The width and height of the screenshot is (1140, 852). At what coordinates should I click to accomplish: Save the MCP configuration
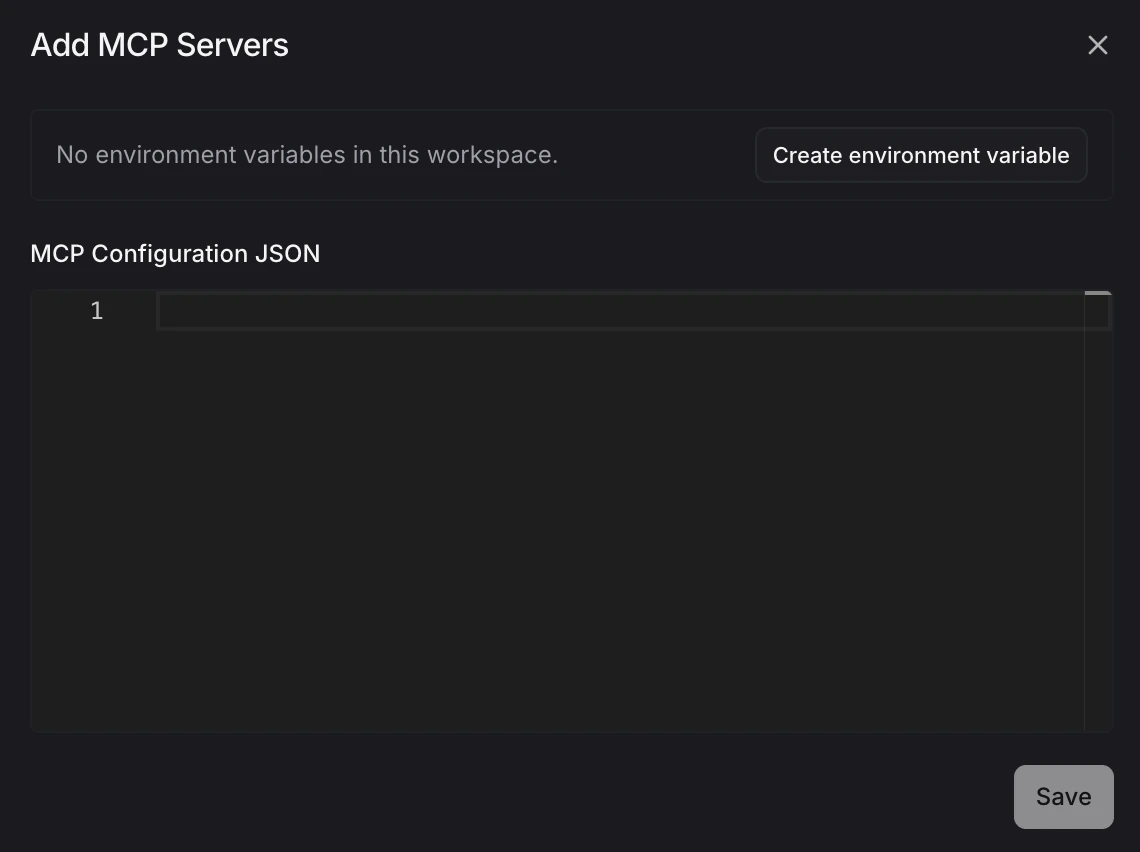pyautogui.click(x=1064, y=797)
